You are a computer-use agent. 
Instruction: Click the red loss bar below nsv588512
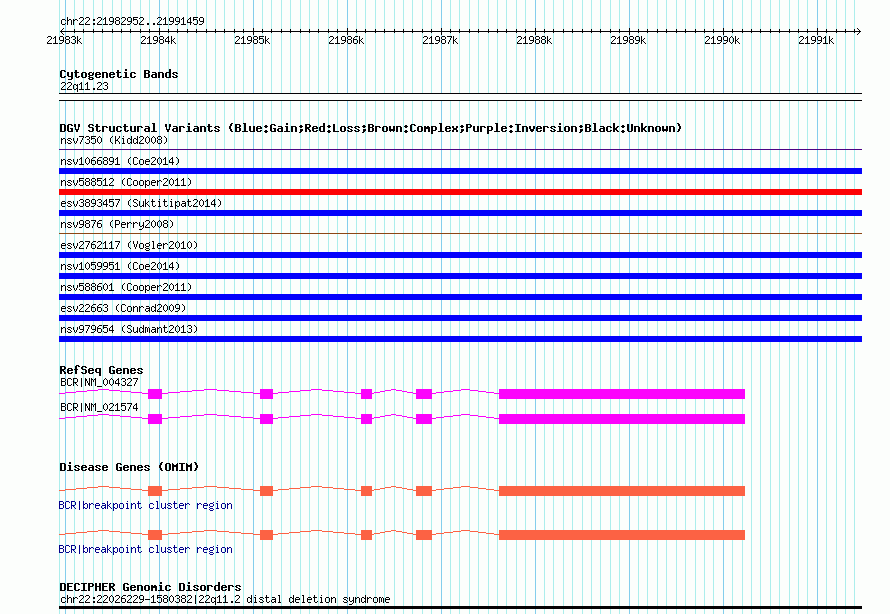[460, 192]
